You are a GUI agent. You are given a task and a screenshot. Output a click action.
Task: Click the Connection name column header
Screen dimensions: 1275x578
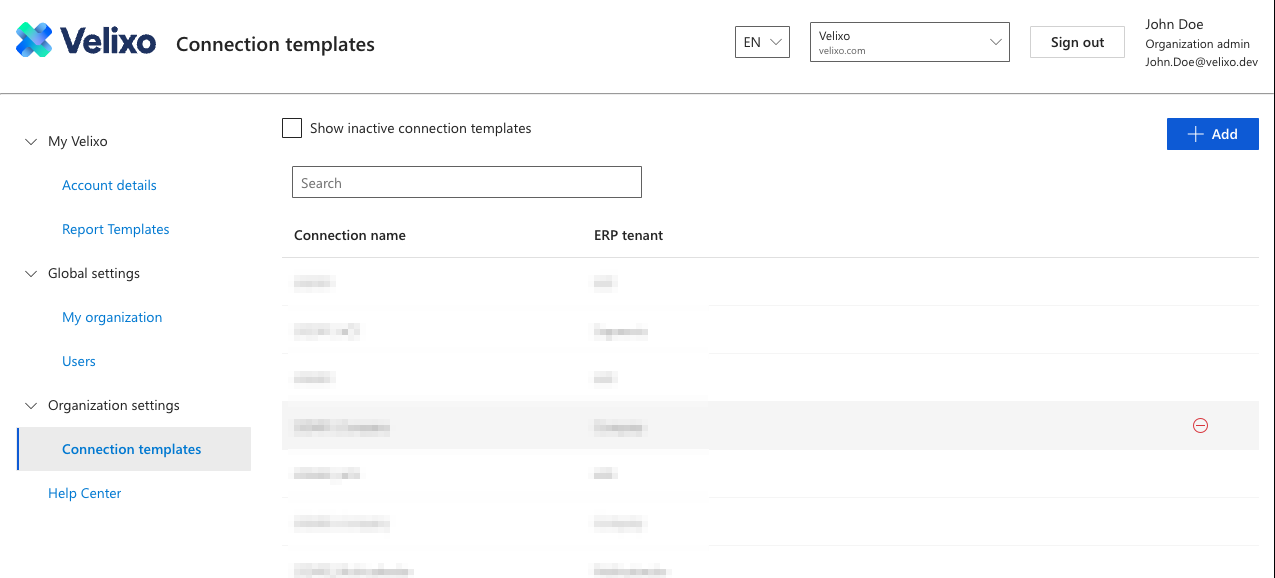pos(350,235)
